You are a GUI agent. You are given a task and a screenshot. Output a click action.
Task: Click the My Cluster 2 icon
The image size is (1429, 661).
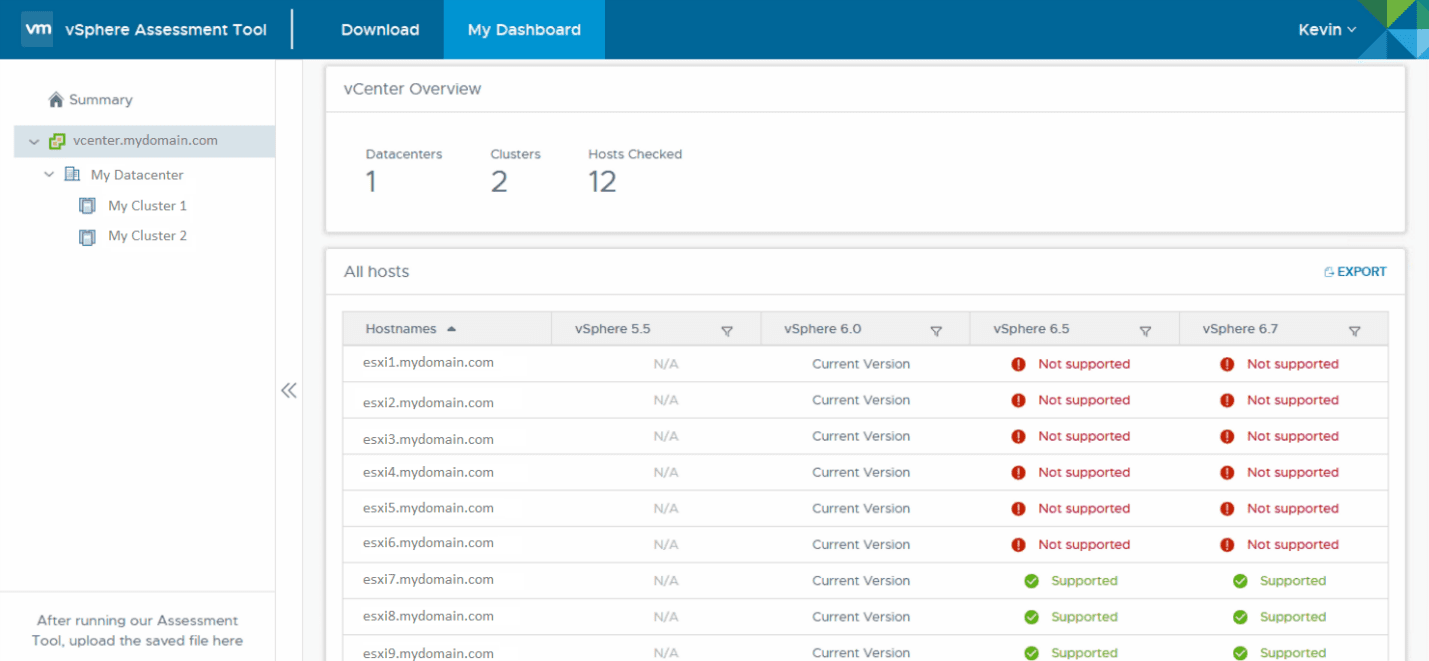[x=87, y=237]
